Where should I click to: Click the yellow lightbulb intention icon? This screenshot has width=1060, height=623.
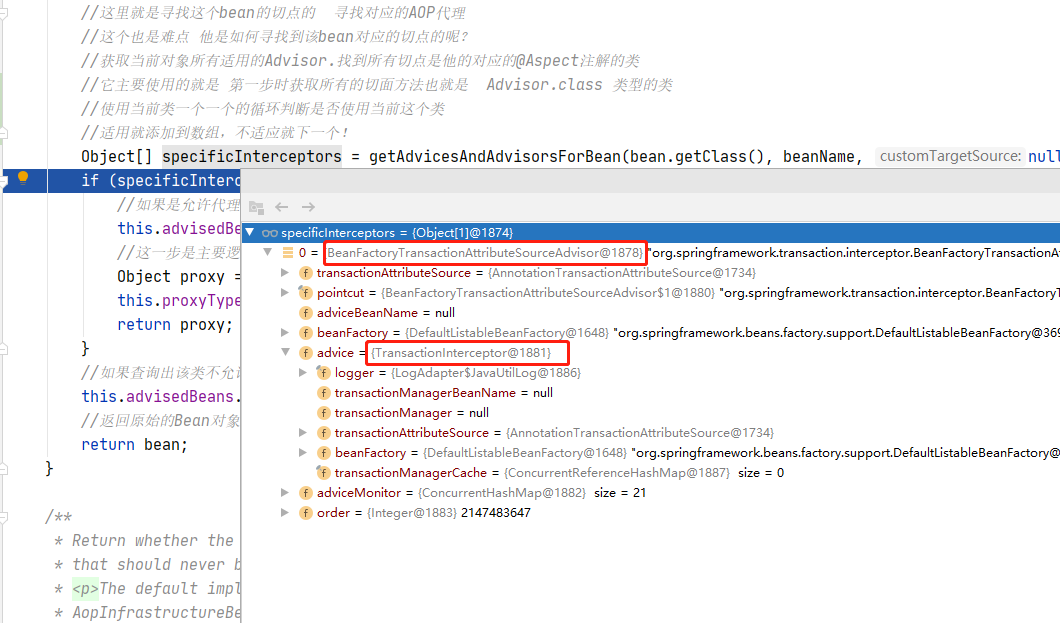point(23,179)
